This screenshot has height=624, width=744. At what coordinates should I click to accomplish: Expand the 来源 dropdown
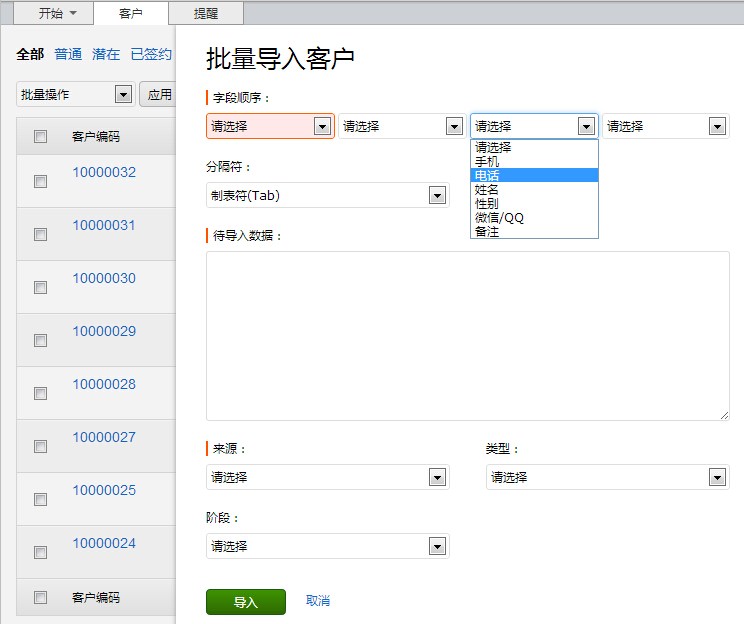(327, 477)
